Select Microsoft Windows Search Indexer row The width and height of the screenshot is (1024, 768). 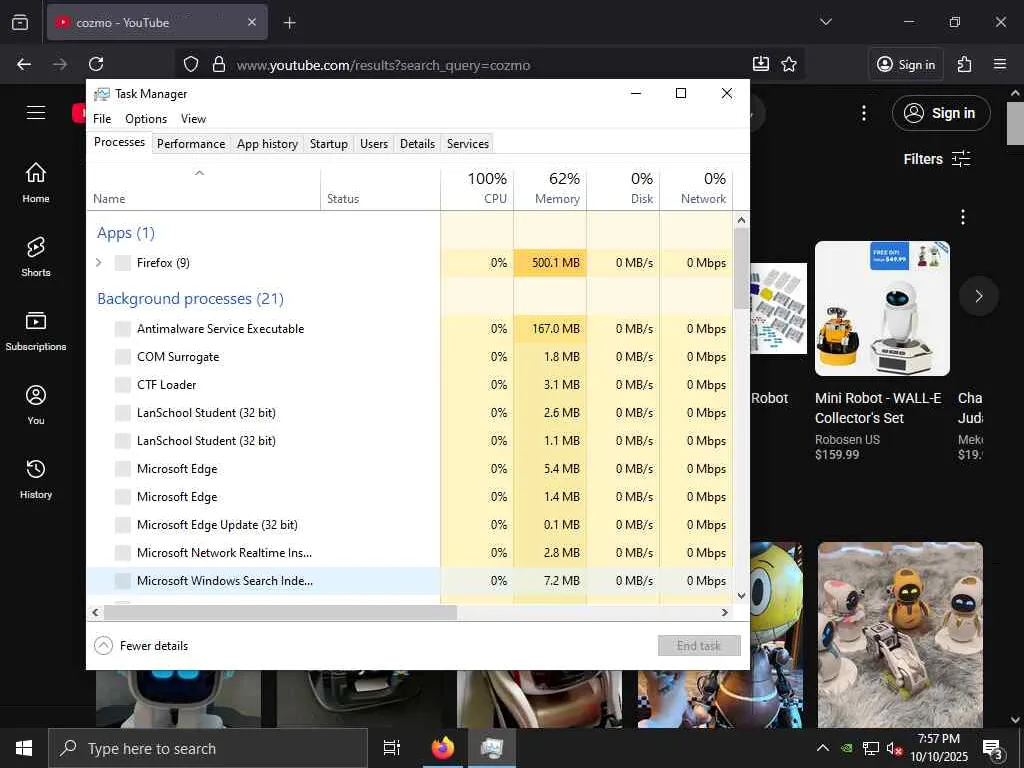click(409, 581)
